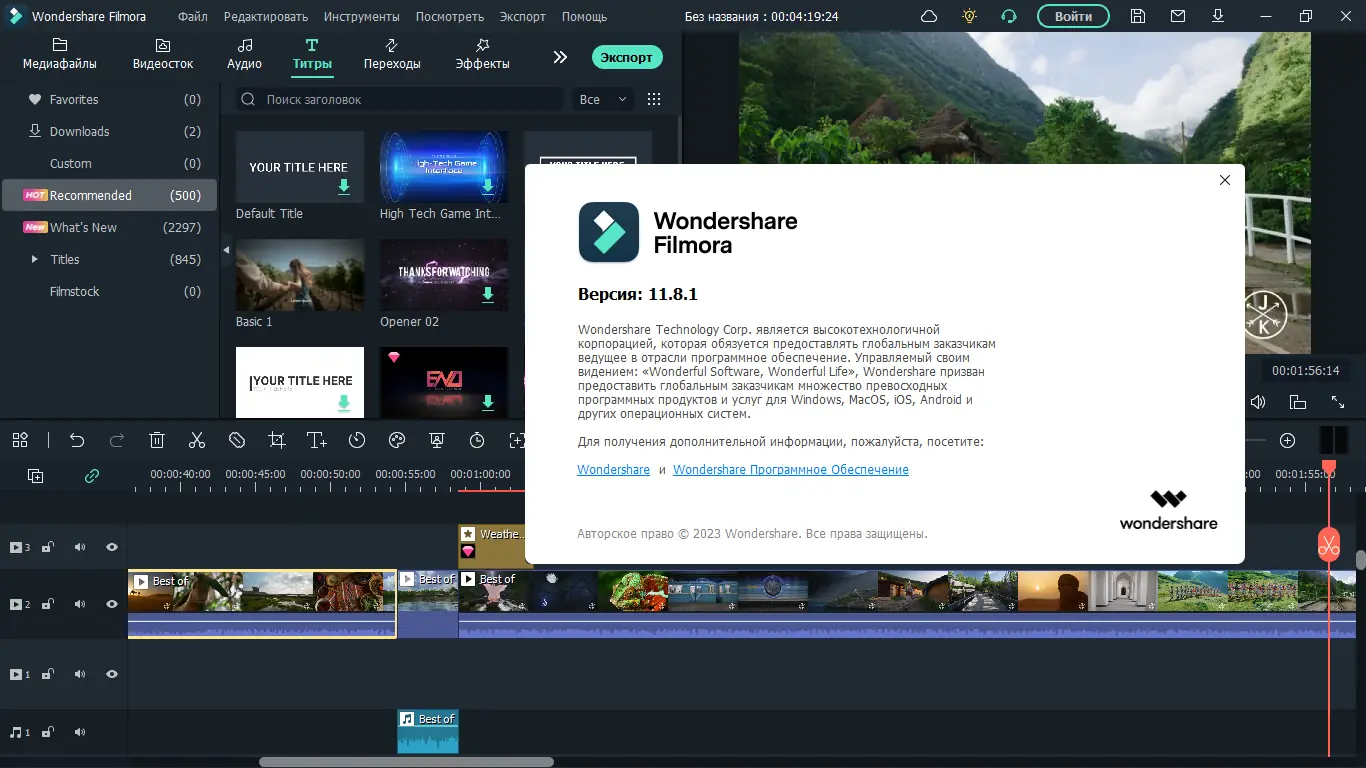Open the Файл menu

[192, 16]
